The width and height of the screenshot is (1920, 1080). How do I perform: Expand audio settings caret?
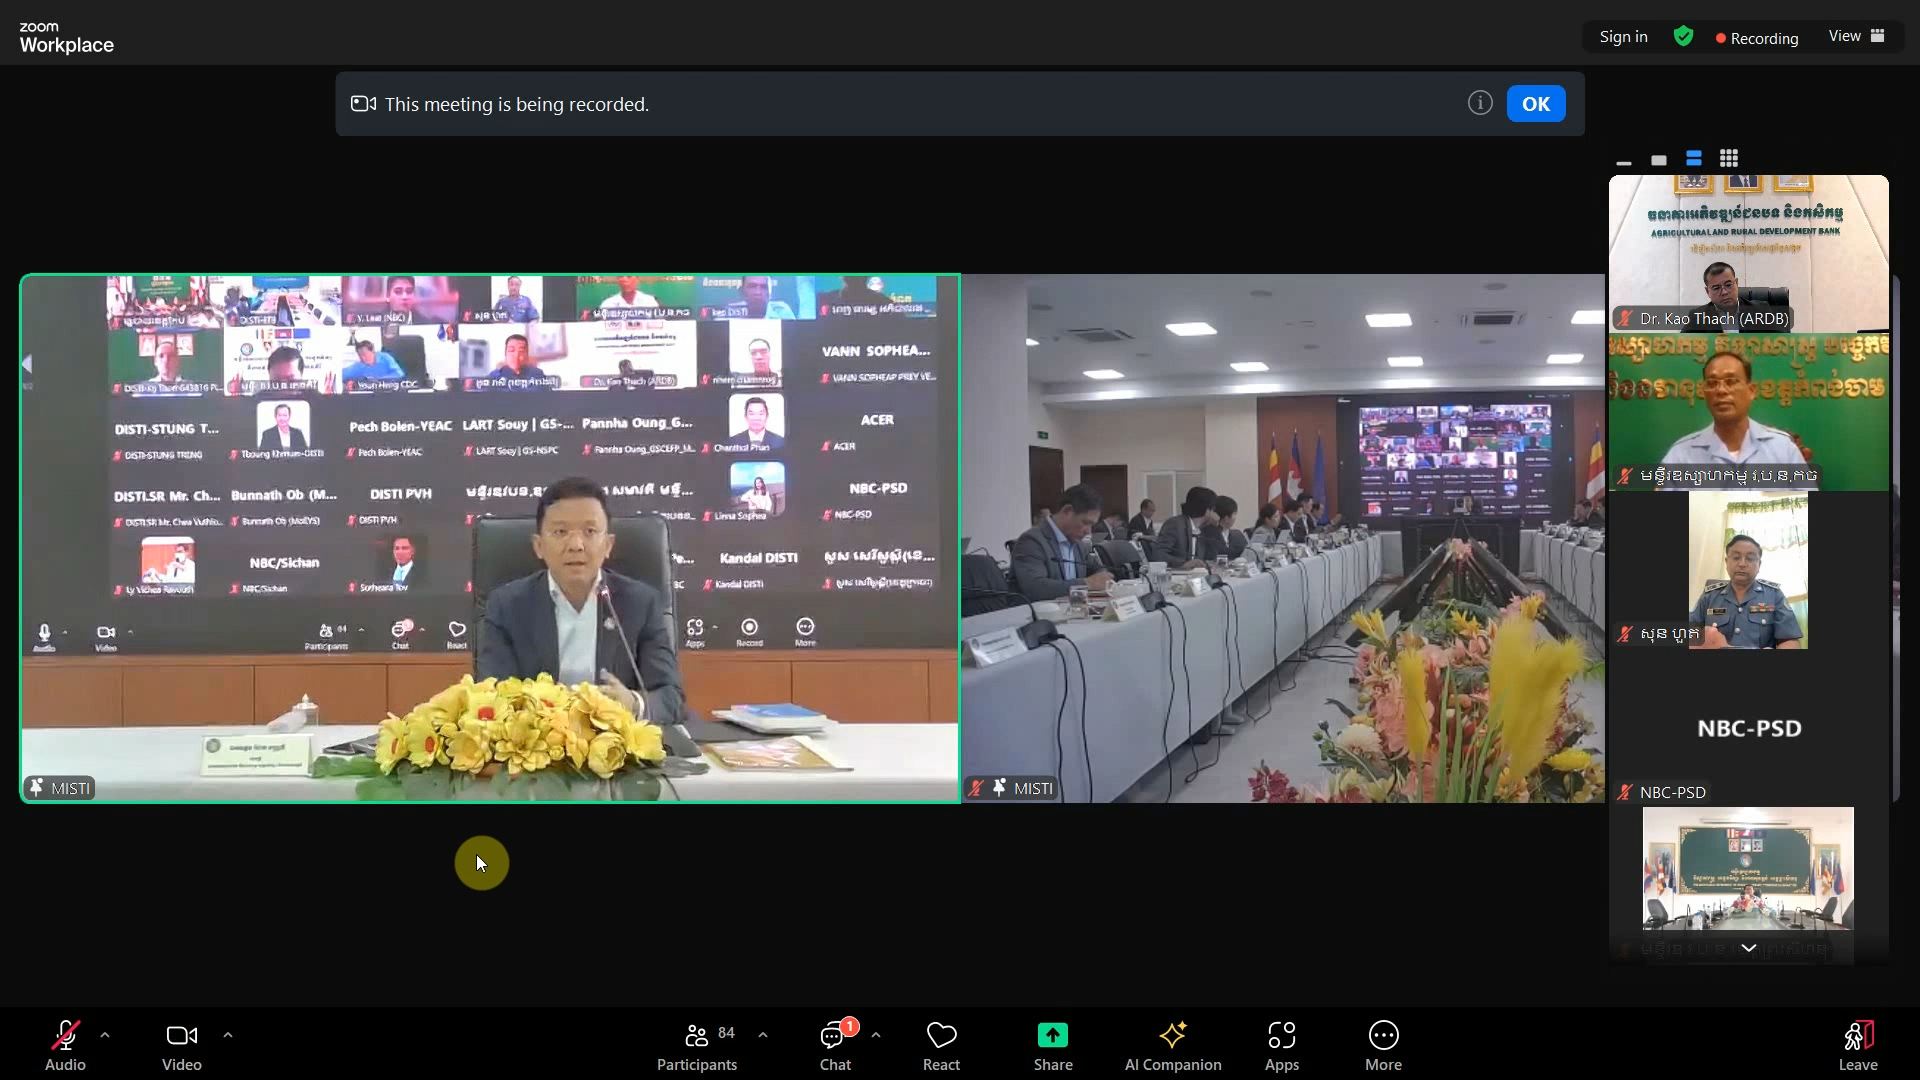click(105, 1035)
